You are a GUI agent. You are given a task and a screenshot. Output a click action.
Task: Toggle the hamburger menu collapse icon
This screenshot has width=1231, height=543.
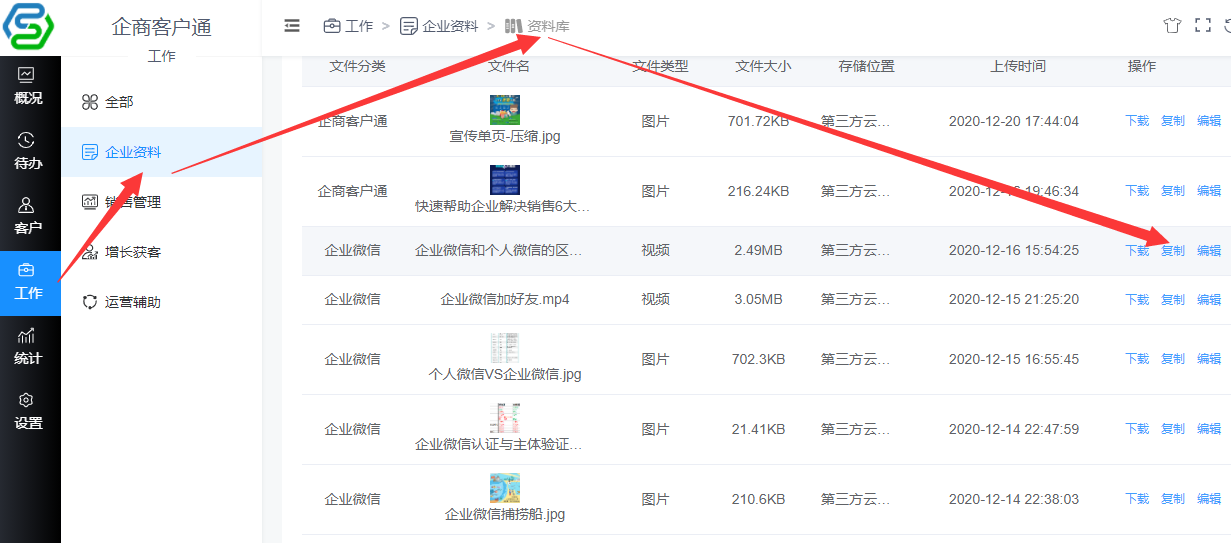click(x=292, y=26)
